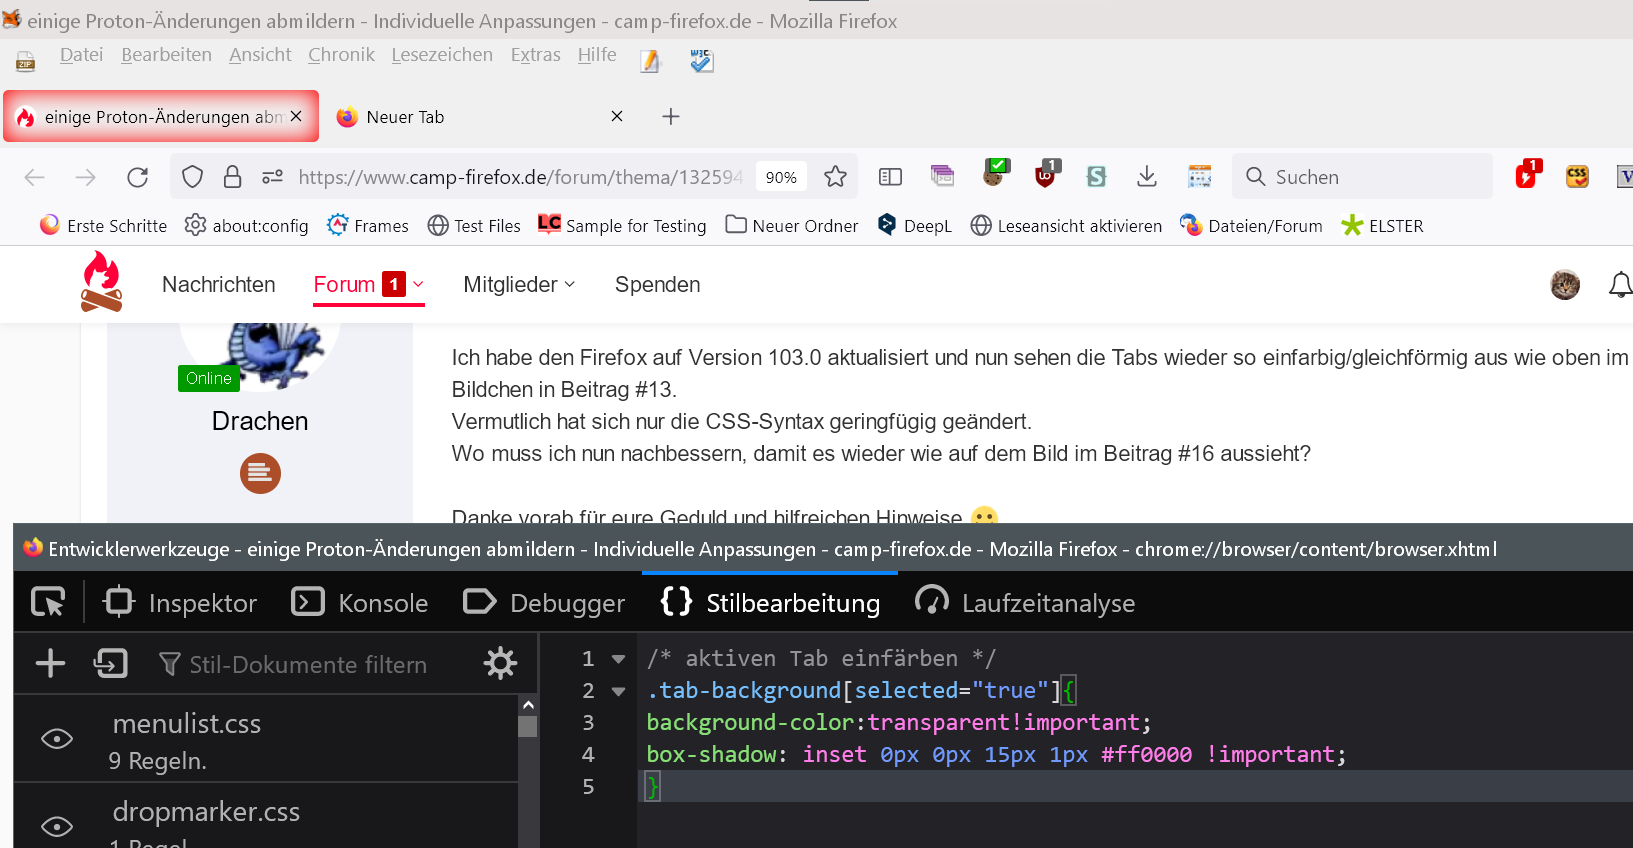1633x848 pixels.
Task: Bookmark this page with star icon
Action: point(835,177)
